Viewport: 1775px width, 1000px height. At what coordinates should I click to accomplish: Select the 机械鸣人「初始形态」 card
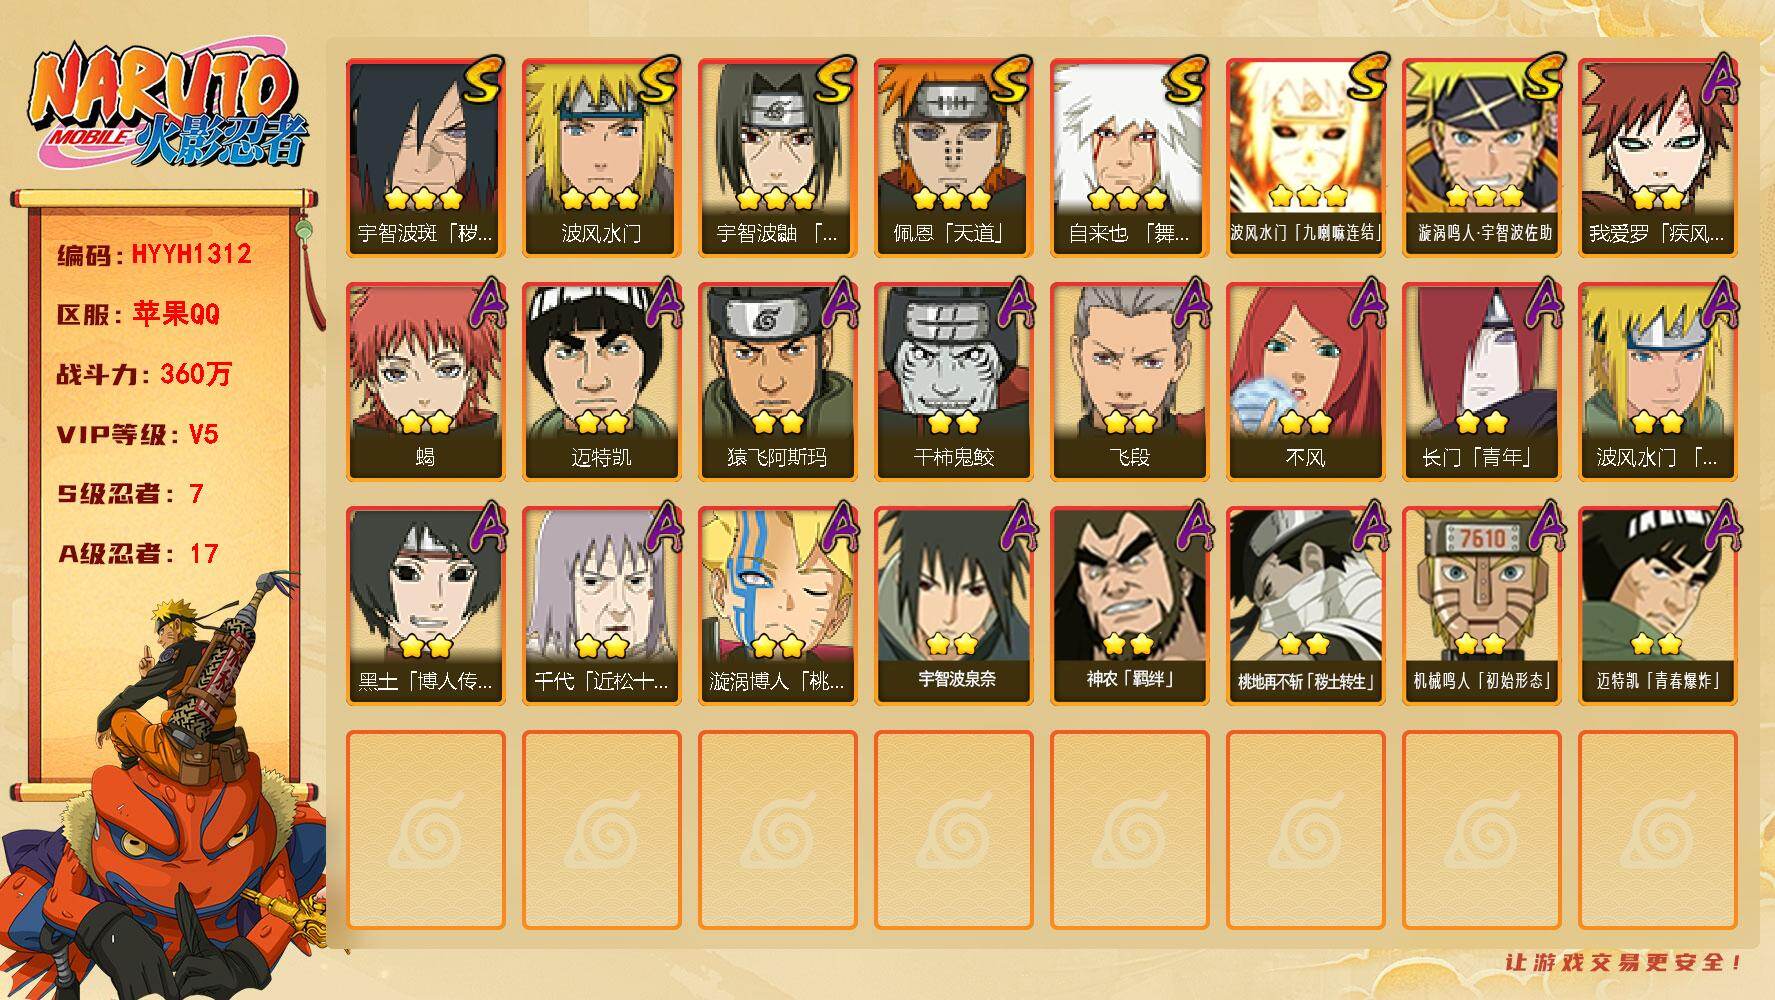coord(1481,605)
